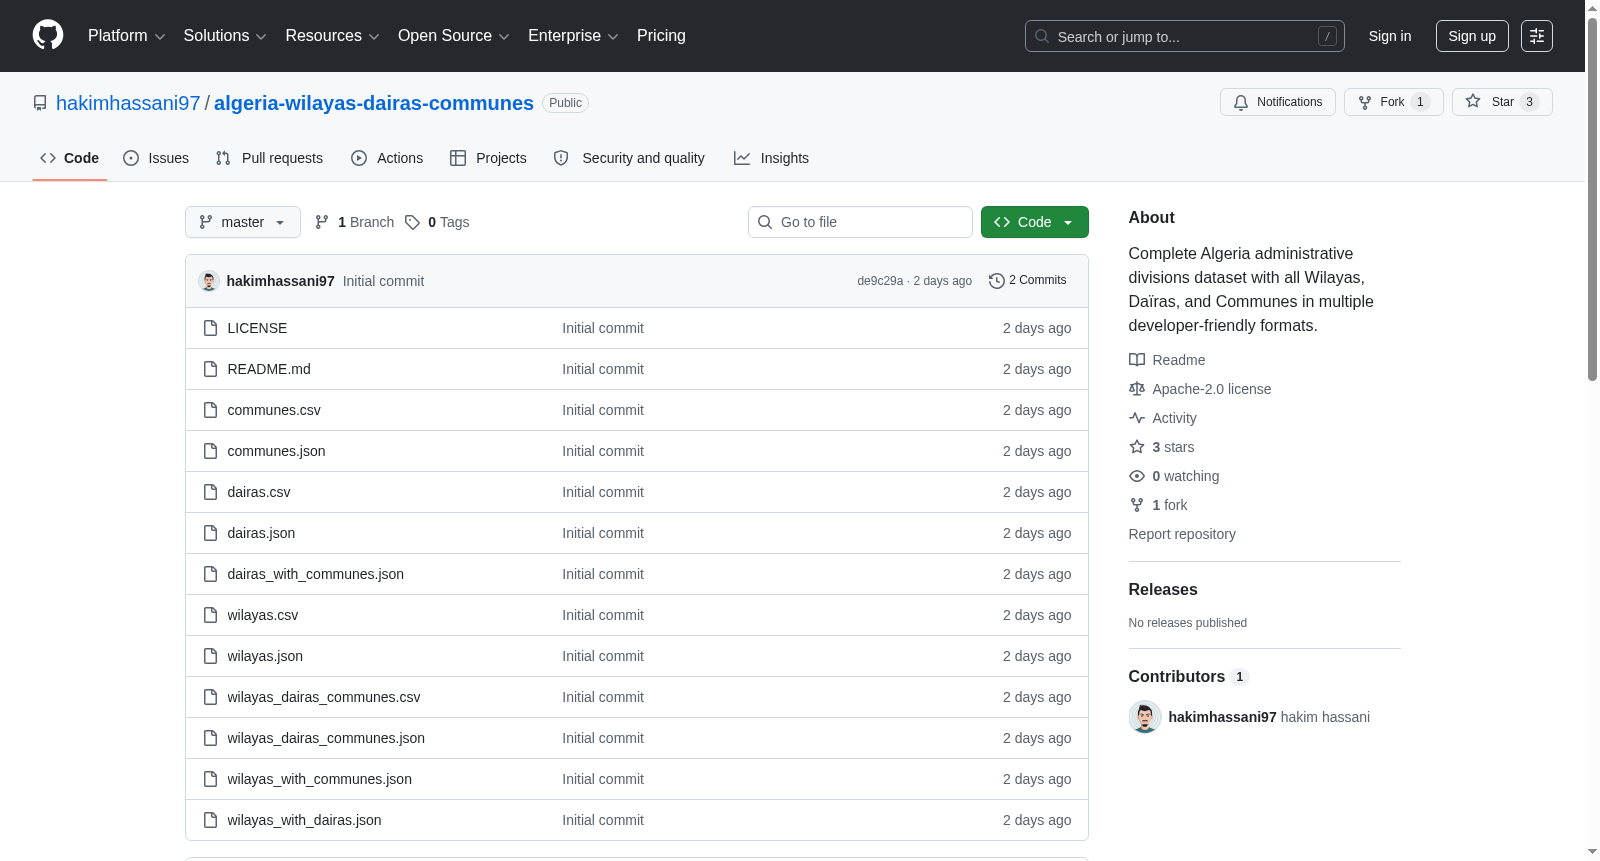Open the wilayas.json file
The height and width of the screenshot is (861, 1600).
coord(265,656)
